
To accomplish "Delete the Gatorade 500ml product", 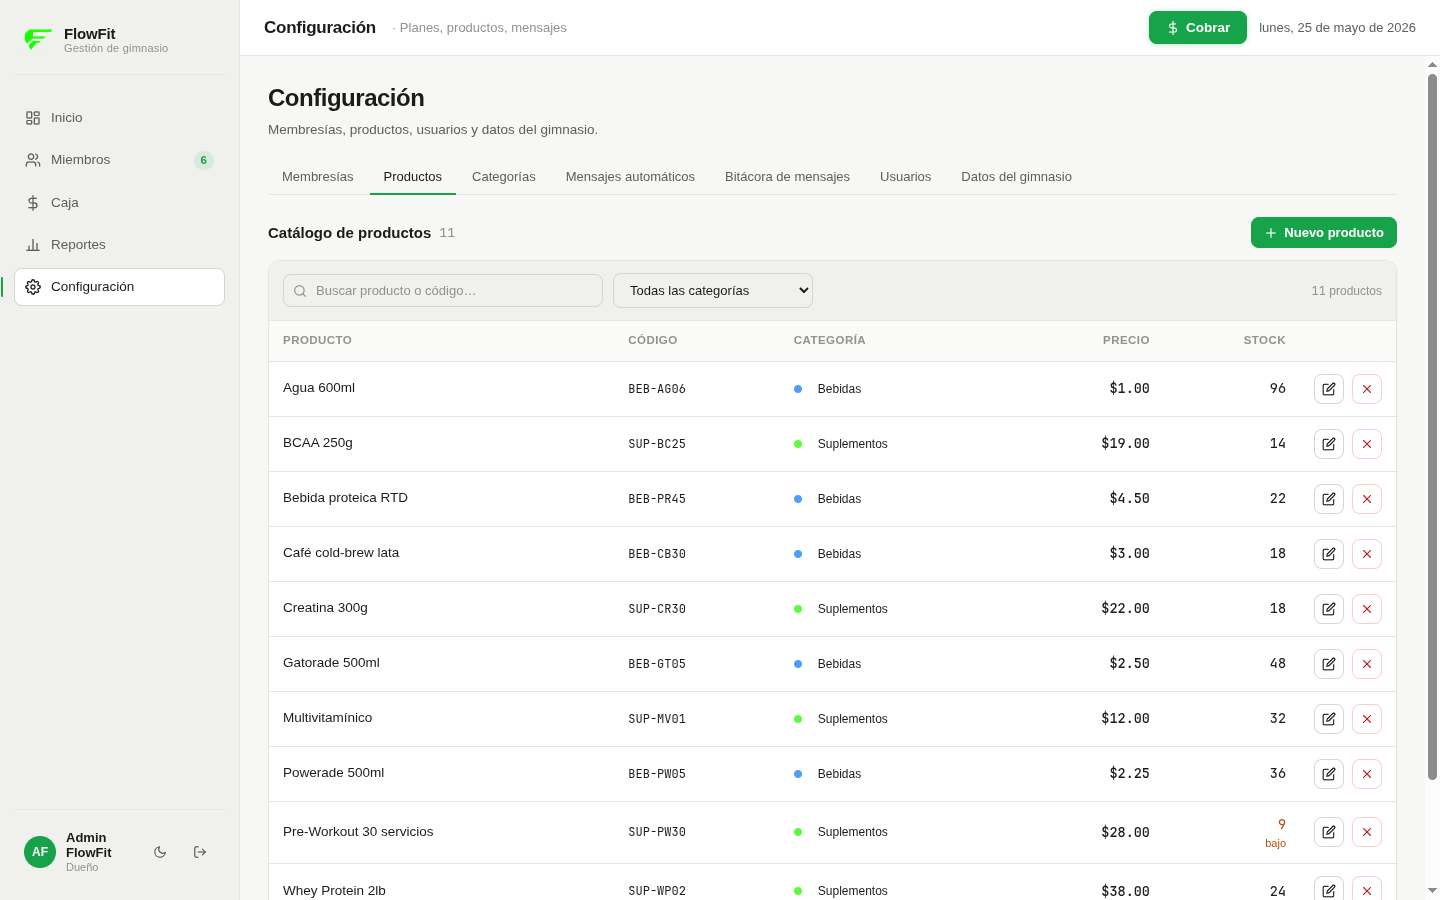I will coord(1366,664).
